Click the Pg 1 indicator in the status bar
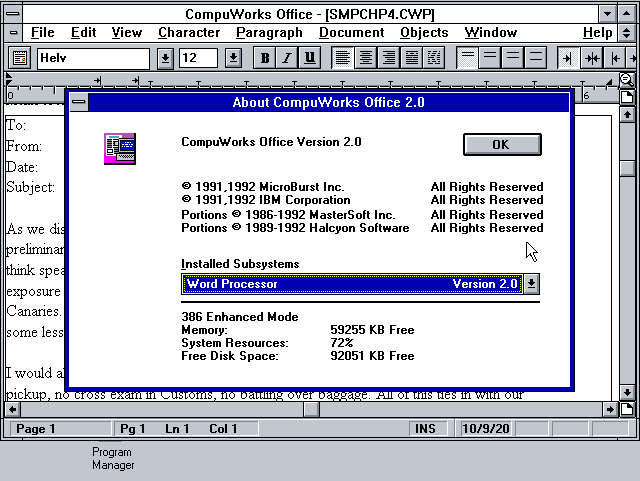This screenshot has height=481, width=640. coord(132,429)
